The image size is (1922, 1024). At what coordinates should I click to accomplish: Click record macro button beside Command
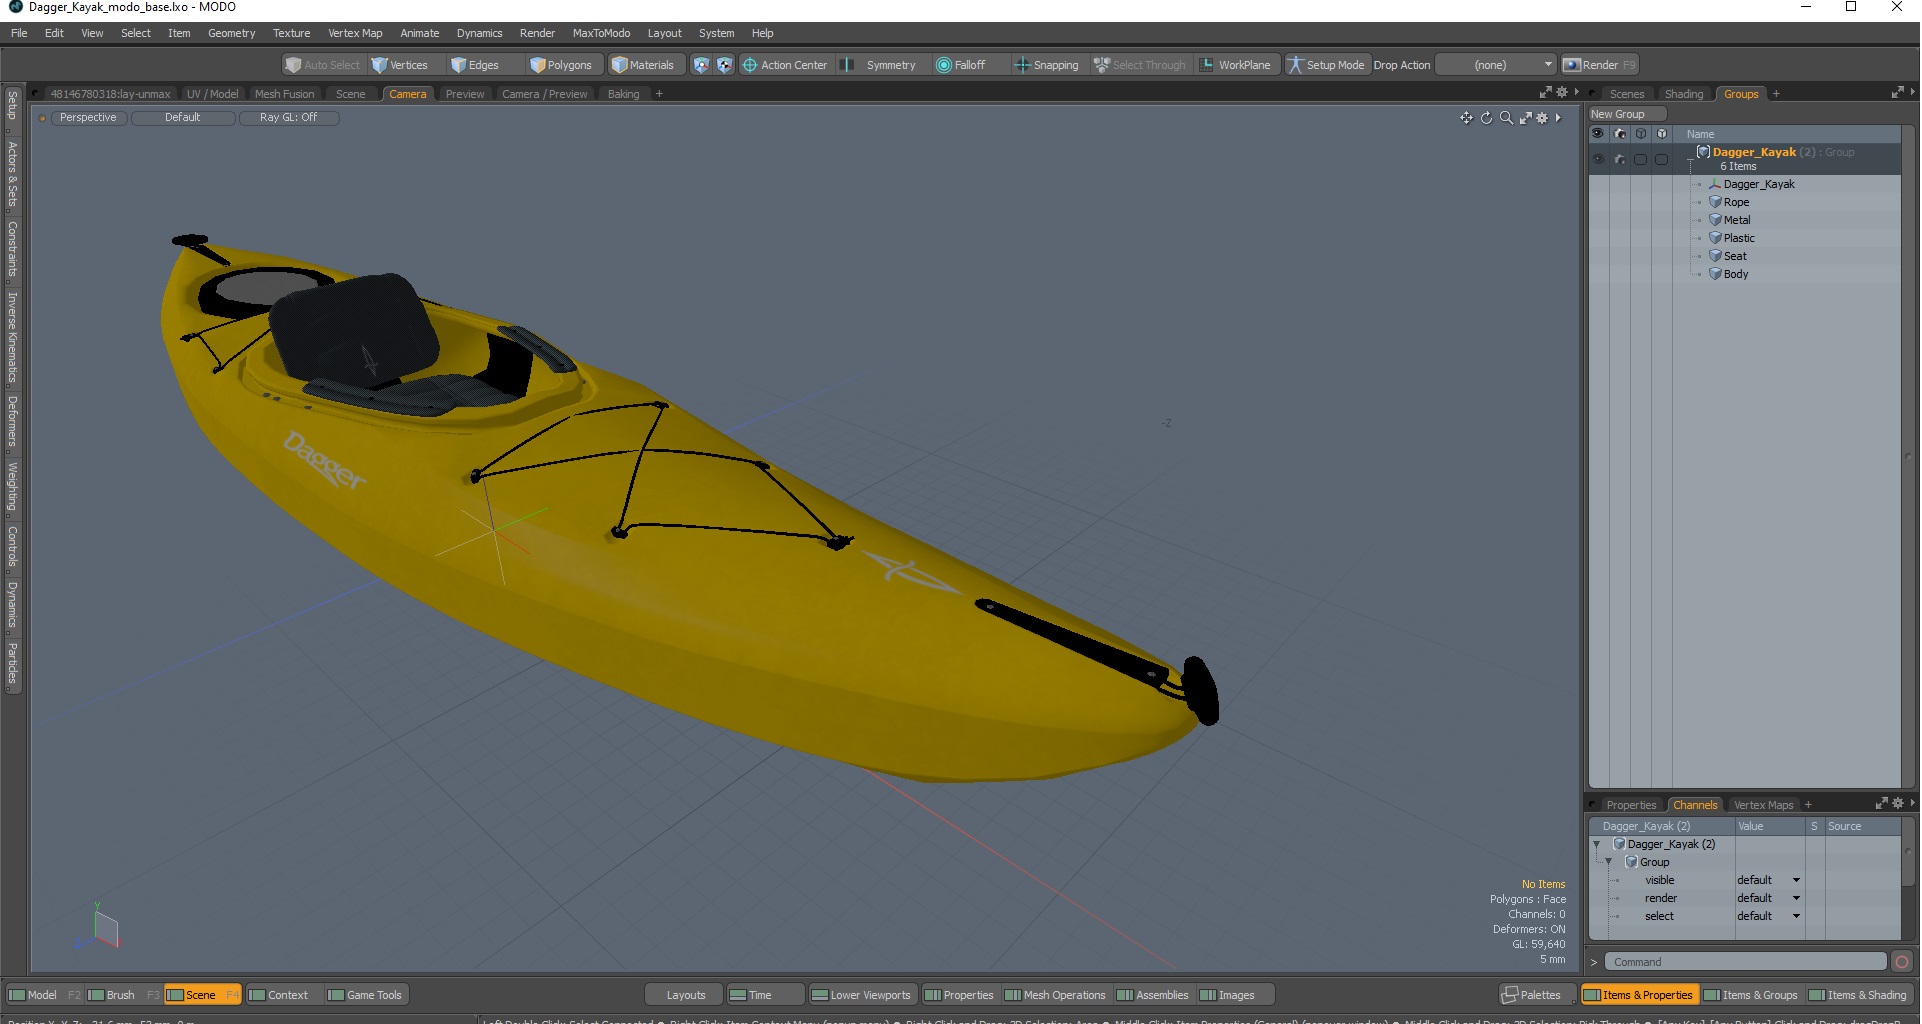(1902, 962)
